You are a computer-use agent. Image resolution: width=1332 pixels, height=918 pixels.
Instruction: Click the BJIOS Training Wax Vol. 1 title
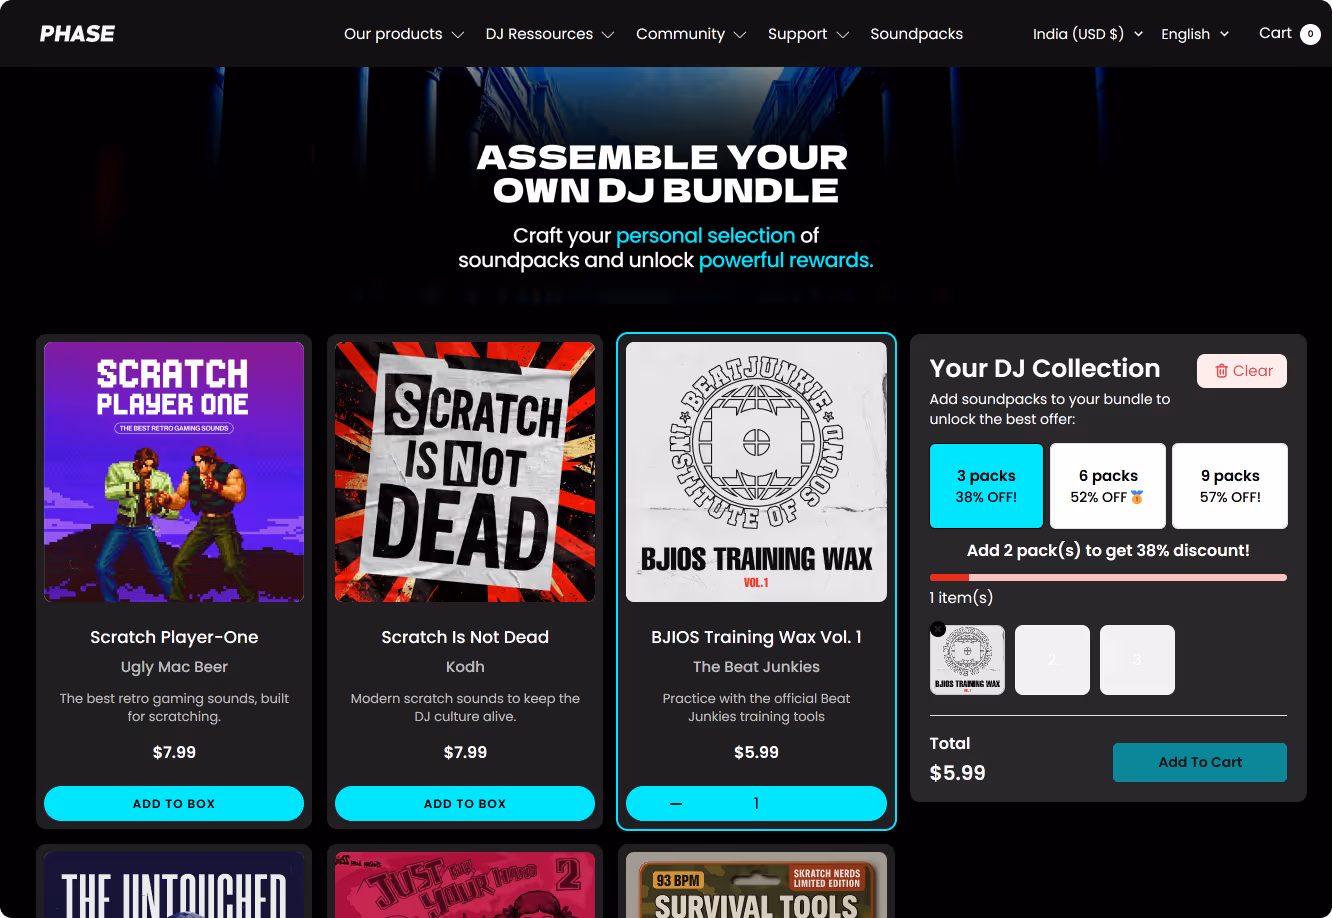756,637
